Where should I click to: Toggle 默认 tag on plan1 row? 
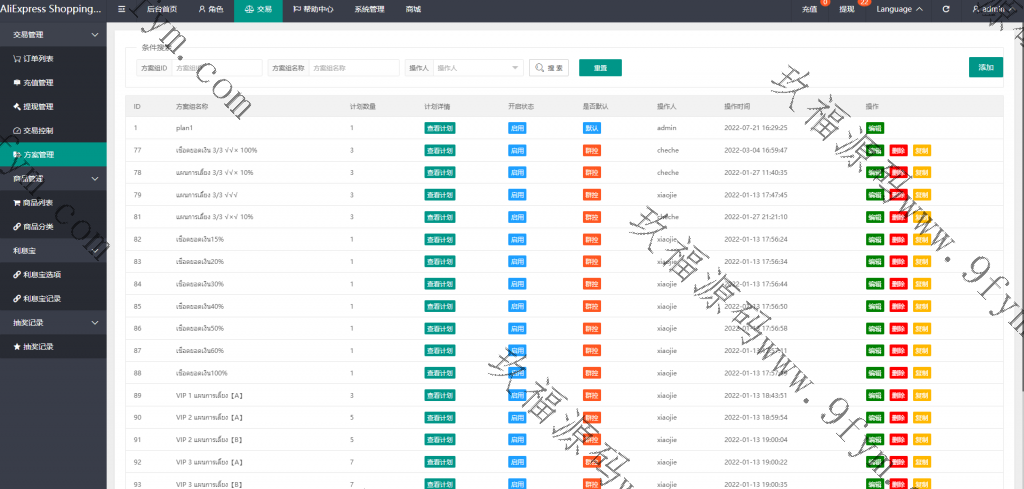pyautogui.click(x=591, y=128)
